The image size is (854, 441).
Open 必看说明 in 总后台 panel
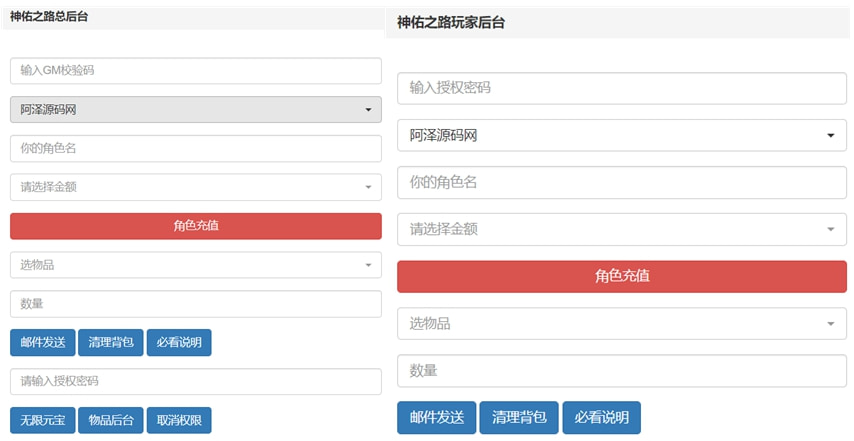178,343
